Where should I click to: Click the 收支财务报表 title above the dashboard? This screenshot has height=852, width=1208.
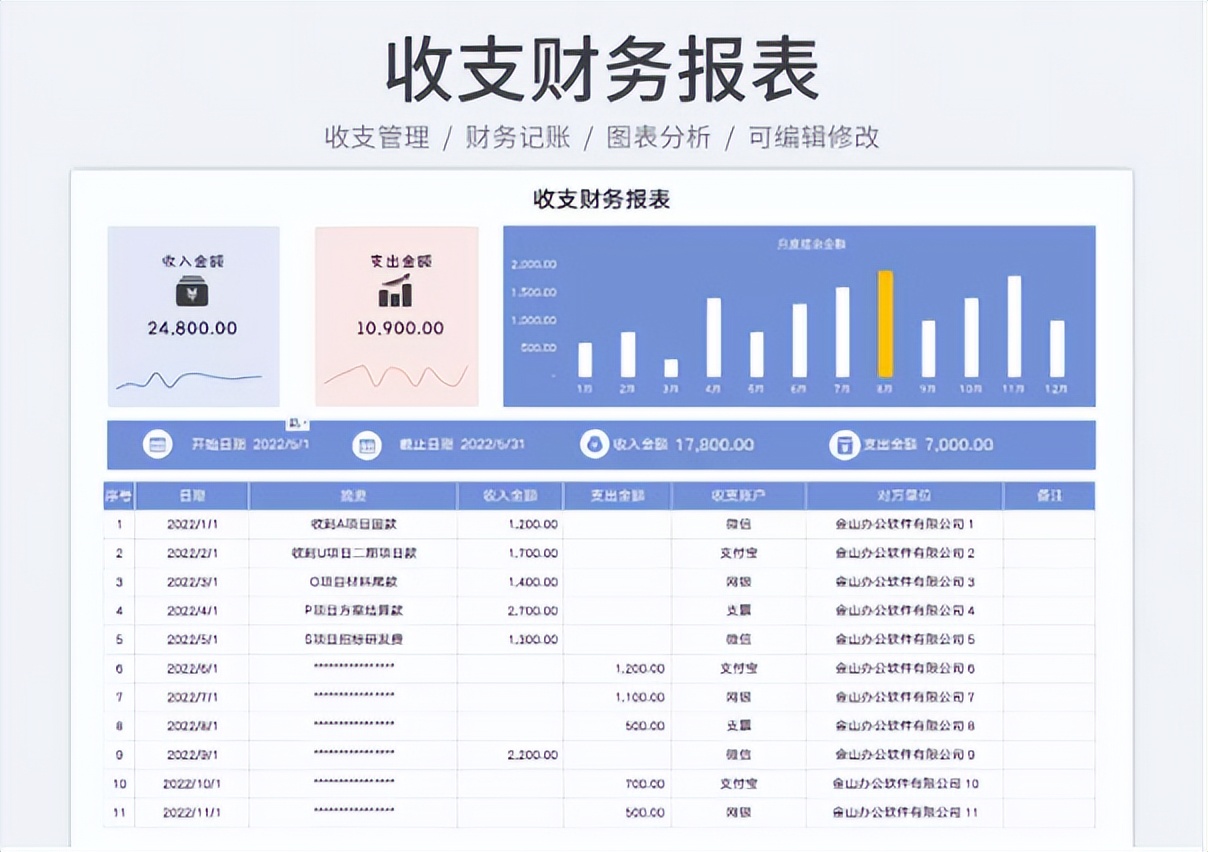click(604, 199)
